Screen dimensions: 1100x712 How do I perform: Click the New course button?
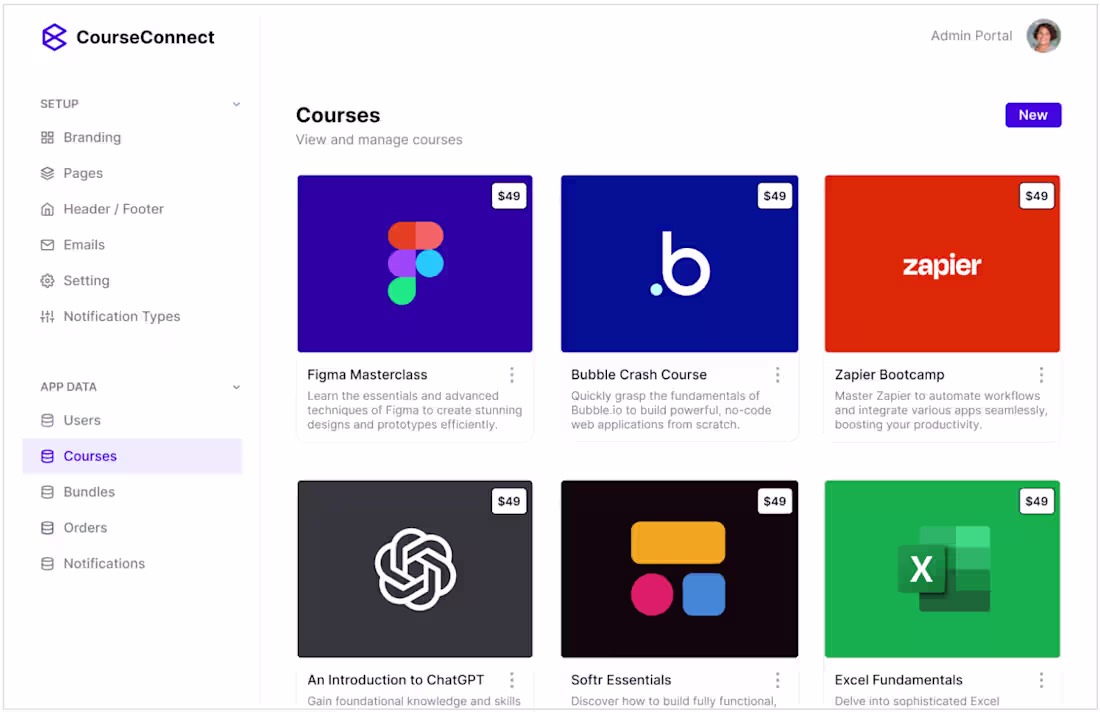(1033, 115)
